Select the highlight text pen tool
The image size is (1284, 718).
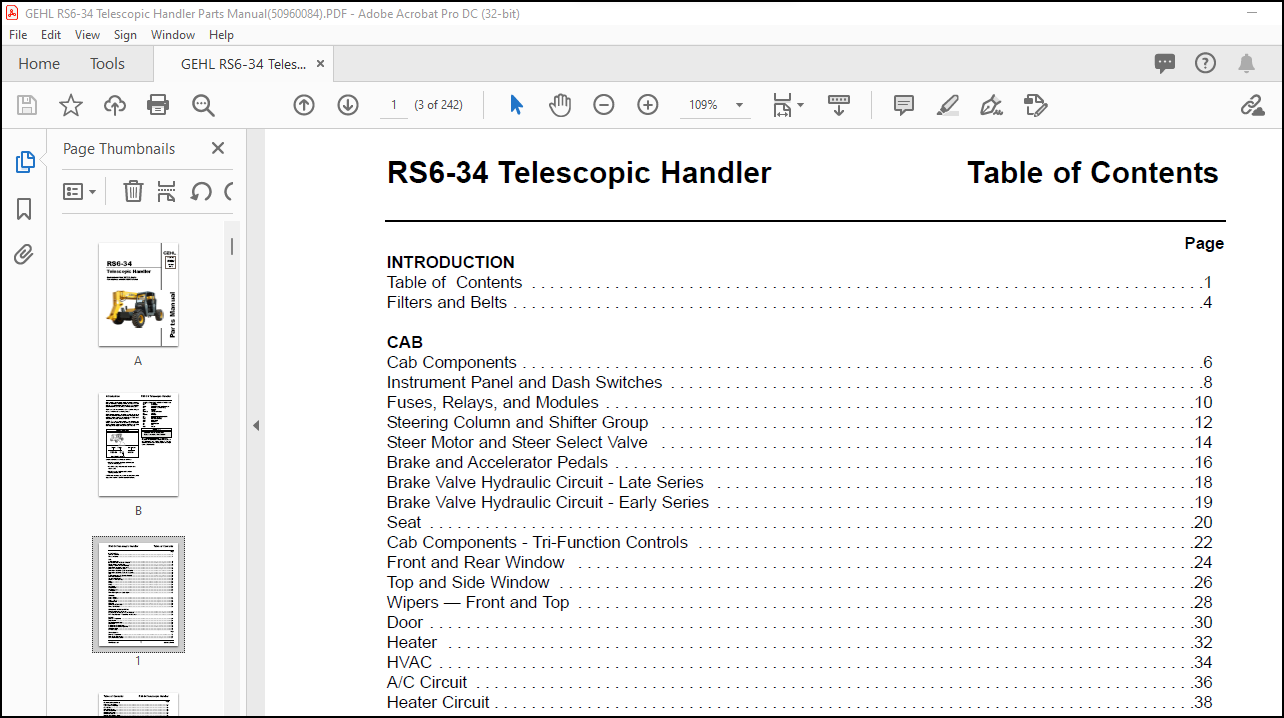[948, 105]
